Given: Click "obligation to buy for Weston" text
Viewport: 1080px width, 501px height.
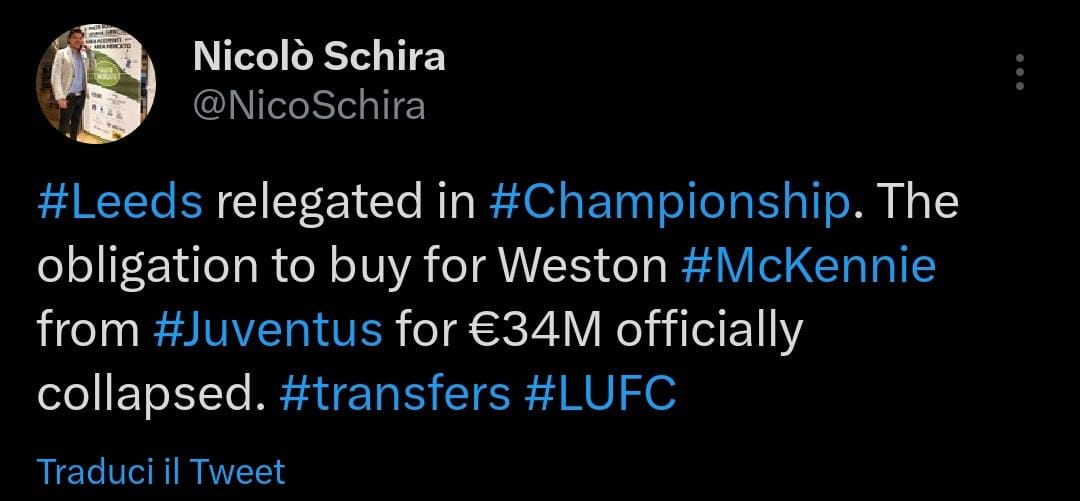Looking at the screenshot, I should click(352, 266).
